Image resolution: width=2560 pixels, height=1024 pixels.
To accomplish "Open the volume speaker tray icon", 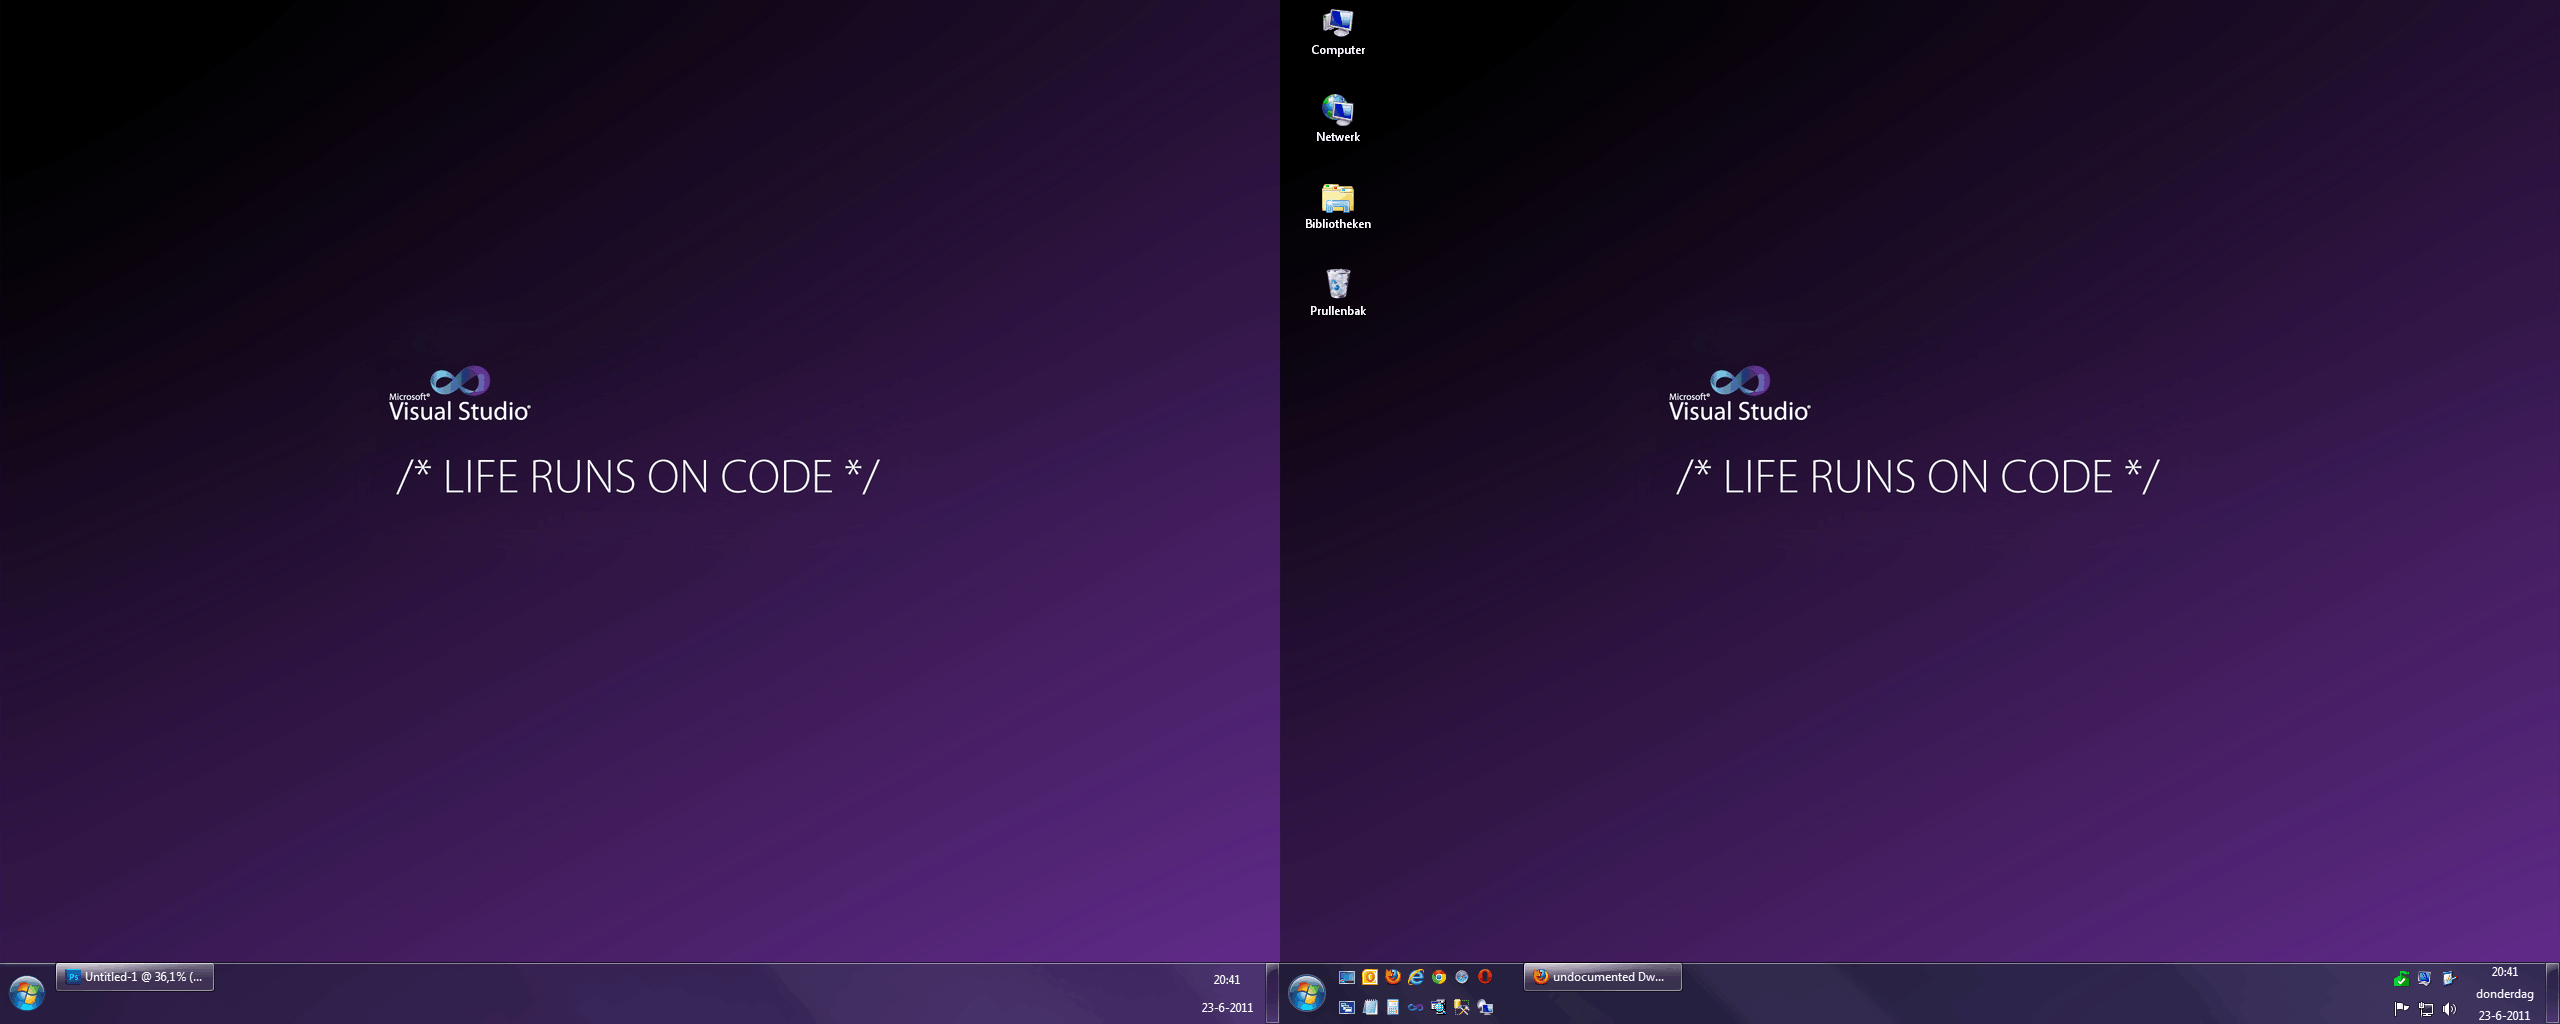I will (x=2449, y=1008).
